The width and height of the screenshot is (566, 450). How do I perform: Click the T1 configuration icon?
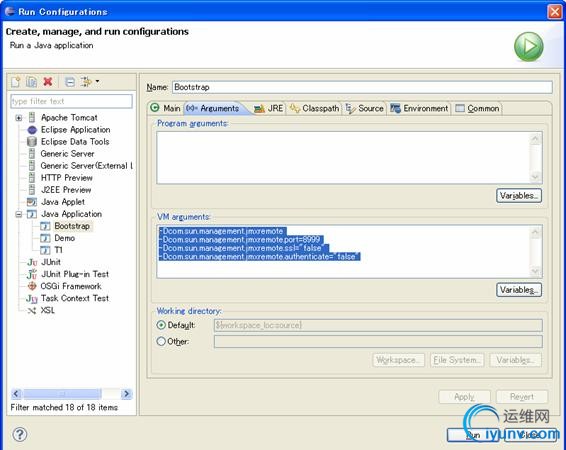coord(45,250)
